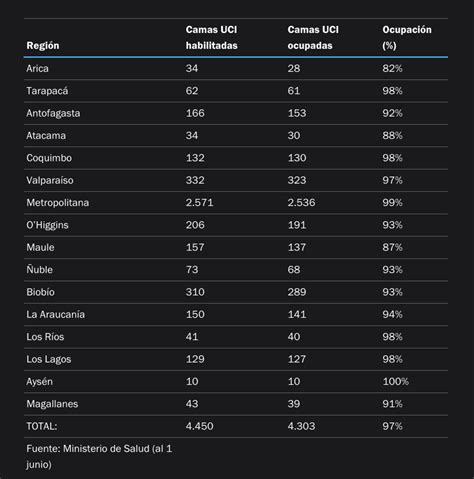Select Biobío's 289 occupied beds value

pyautogui.click(x=297, y=292)
